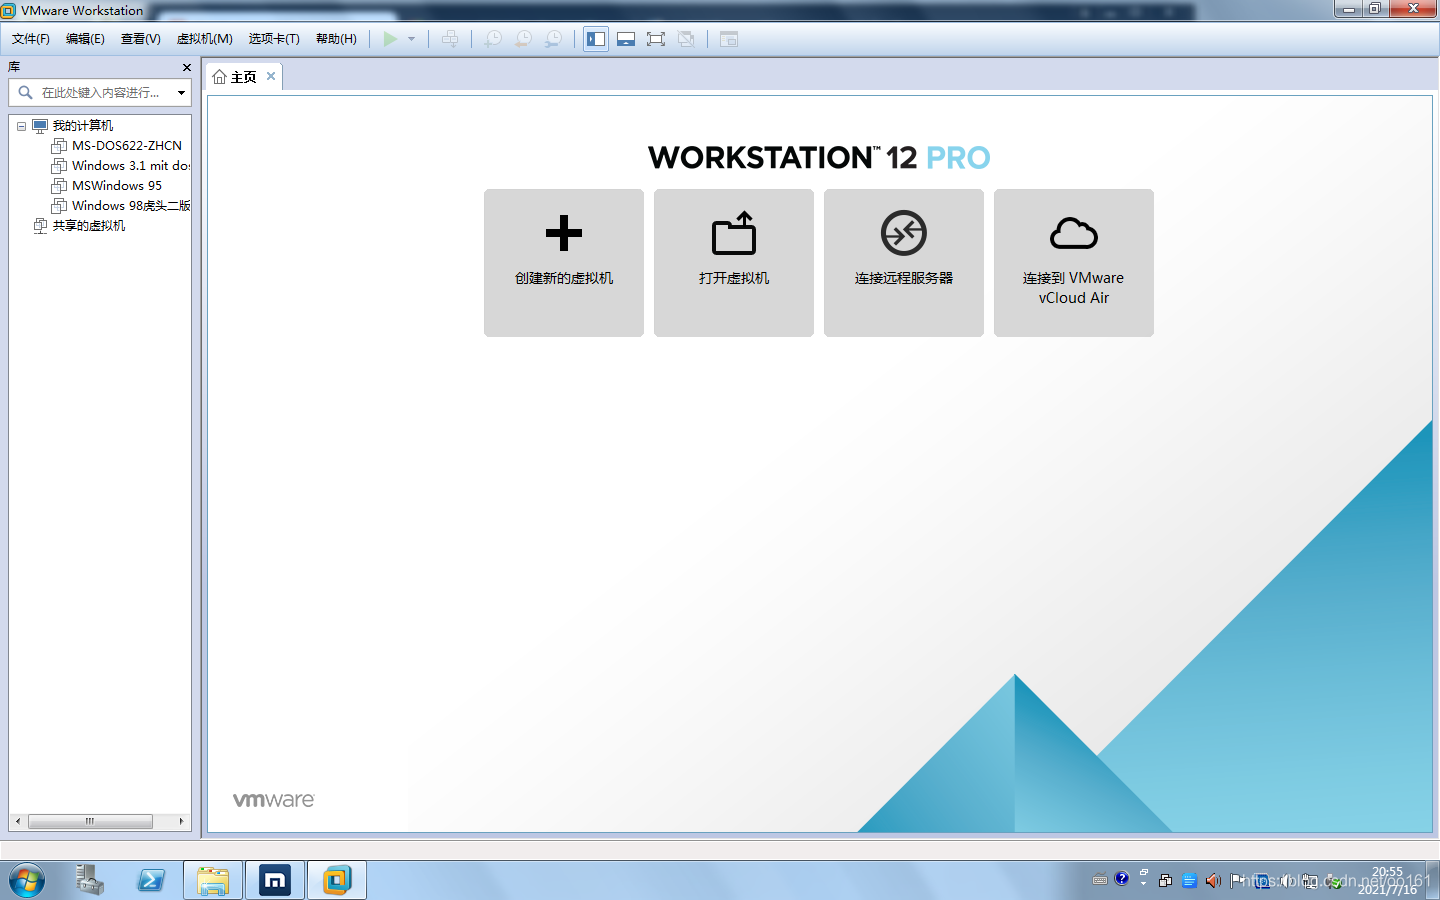
Task: Select the Windows 98虎头二版 virtual machine
Action: point(130,206)
